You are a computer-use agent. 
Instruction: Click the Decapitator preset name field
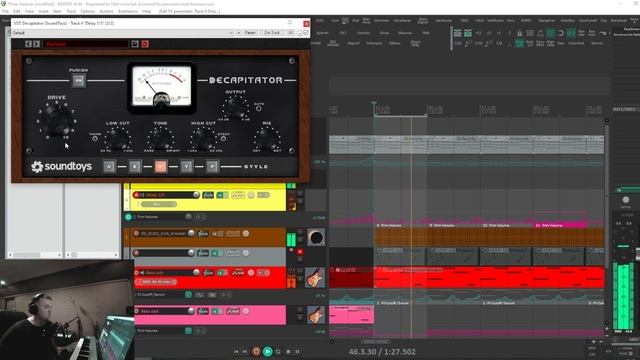pyautogui.click(x=86, y=44)
